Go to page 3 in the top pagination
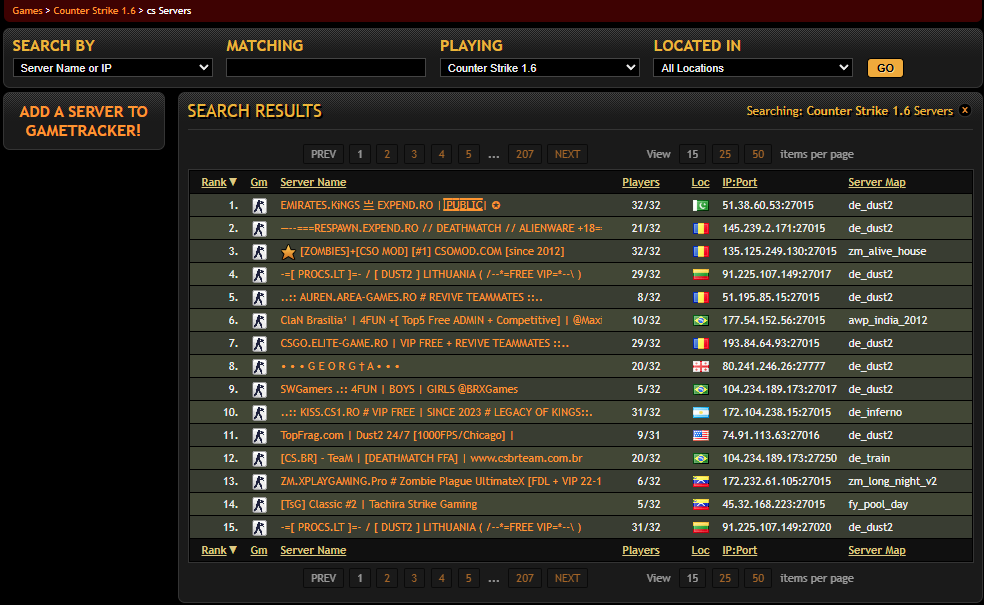This screenshot has height=605, width=984. [414, 154]
